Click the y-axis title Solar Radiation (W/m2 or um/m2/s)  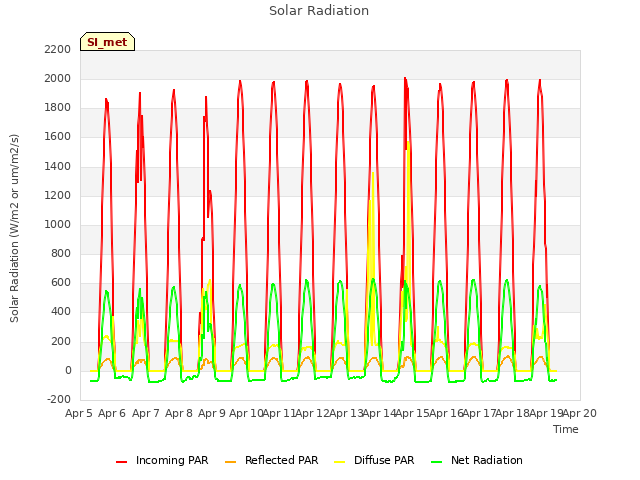[x=14, y=228]
